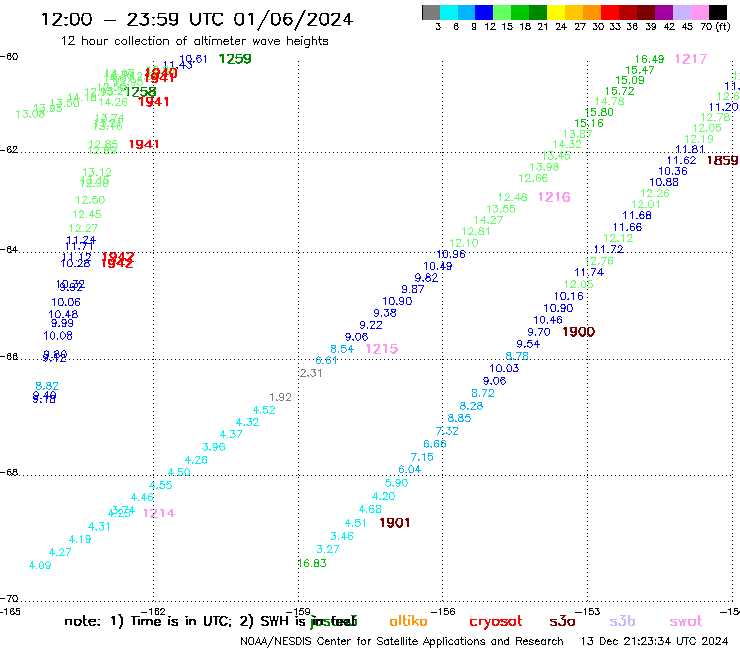Viewport: 740px width, 650px height.
Task: Click the wave height value '11.62'
Action: coord(681,160)
